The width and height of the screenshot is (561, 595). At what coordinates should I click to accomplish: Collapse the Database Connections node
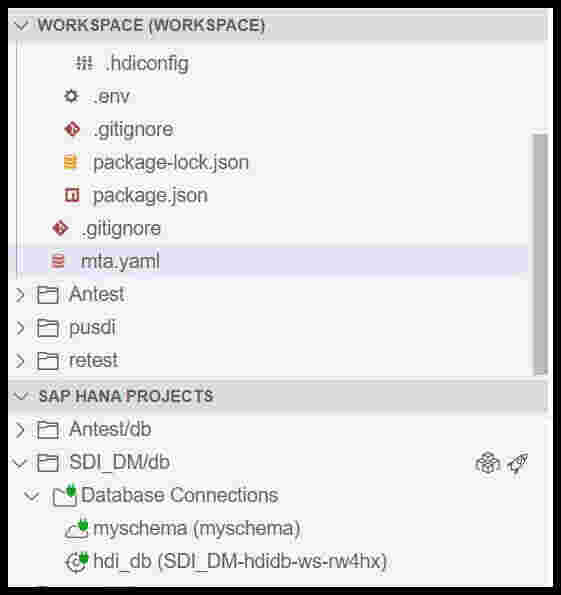[x=31, y=495]
